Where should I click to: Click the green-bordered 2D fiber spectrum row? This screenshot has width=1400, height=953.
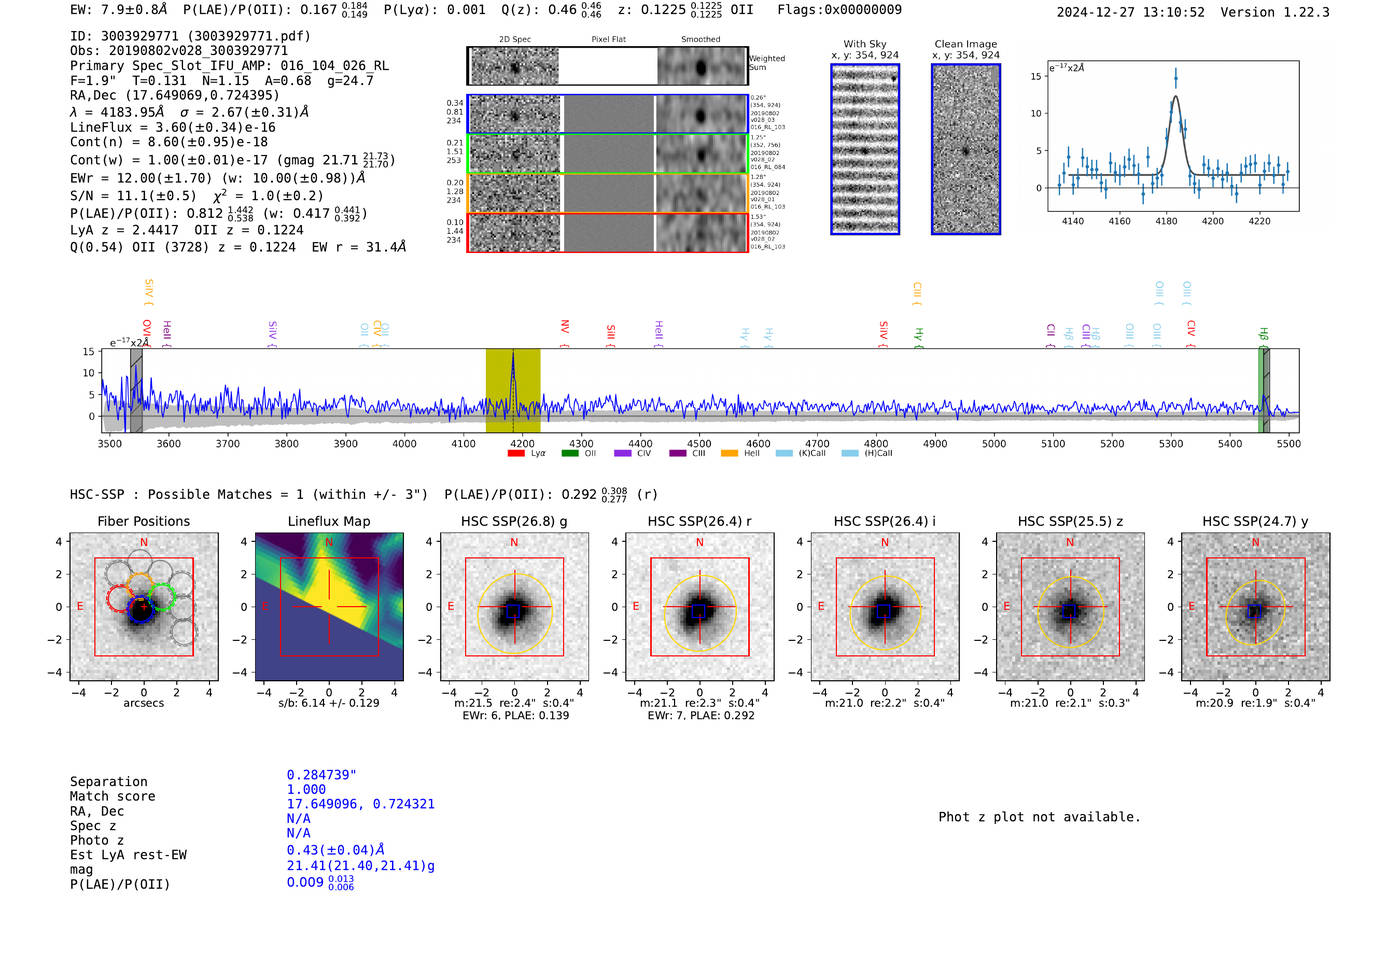(x=608, y=153)
